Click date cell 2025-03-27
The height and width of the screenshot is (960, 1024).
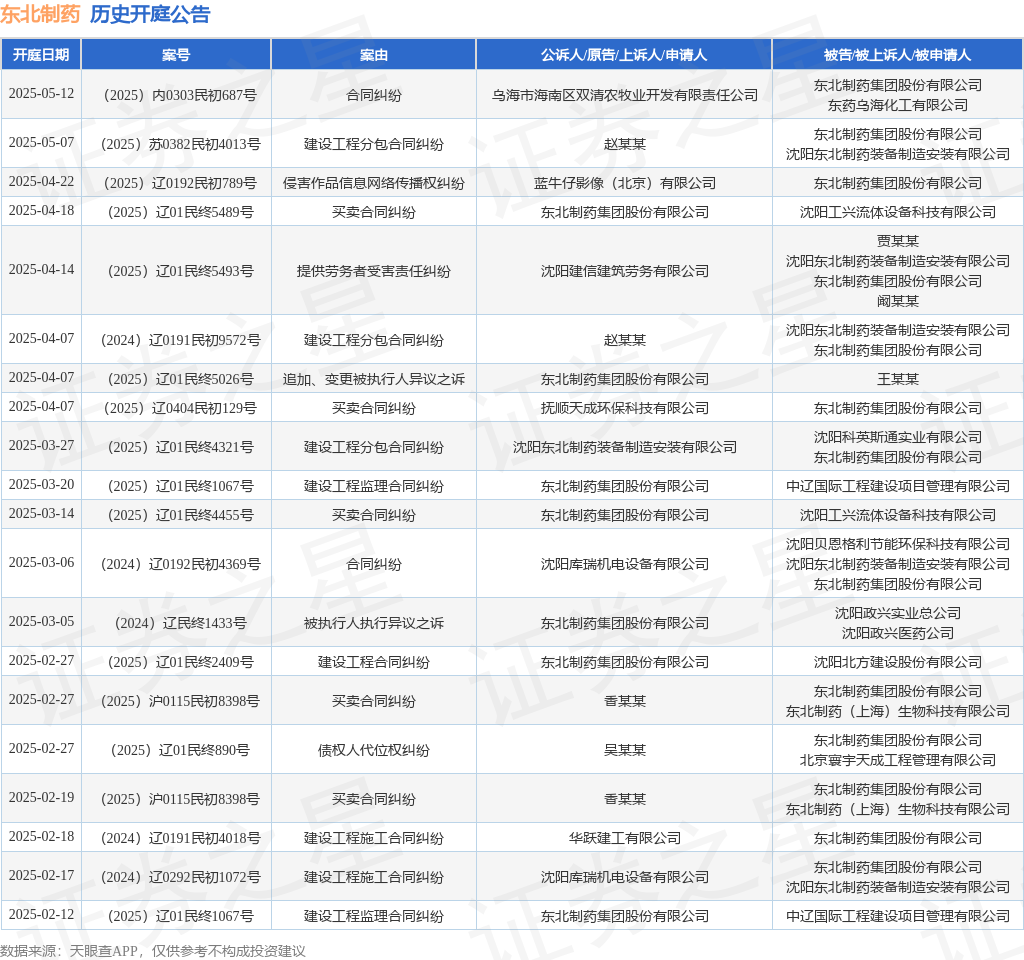tap(41, 445)
